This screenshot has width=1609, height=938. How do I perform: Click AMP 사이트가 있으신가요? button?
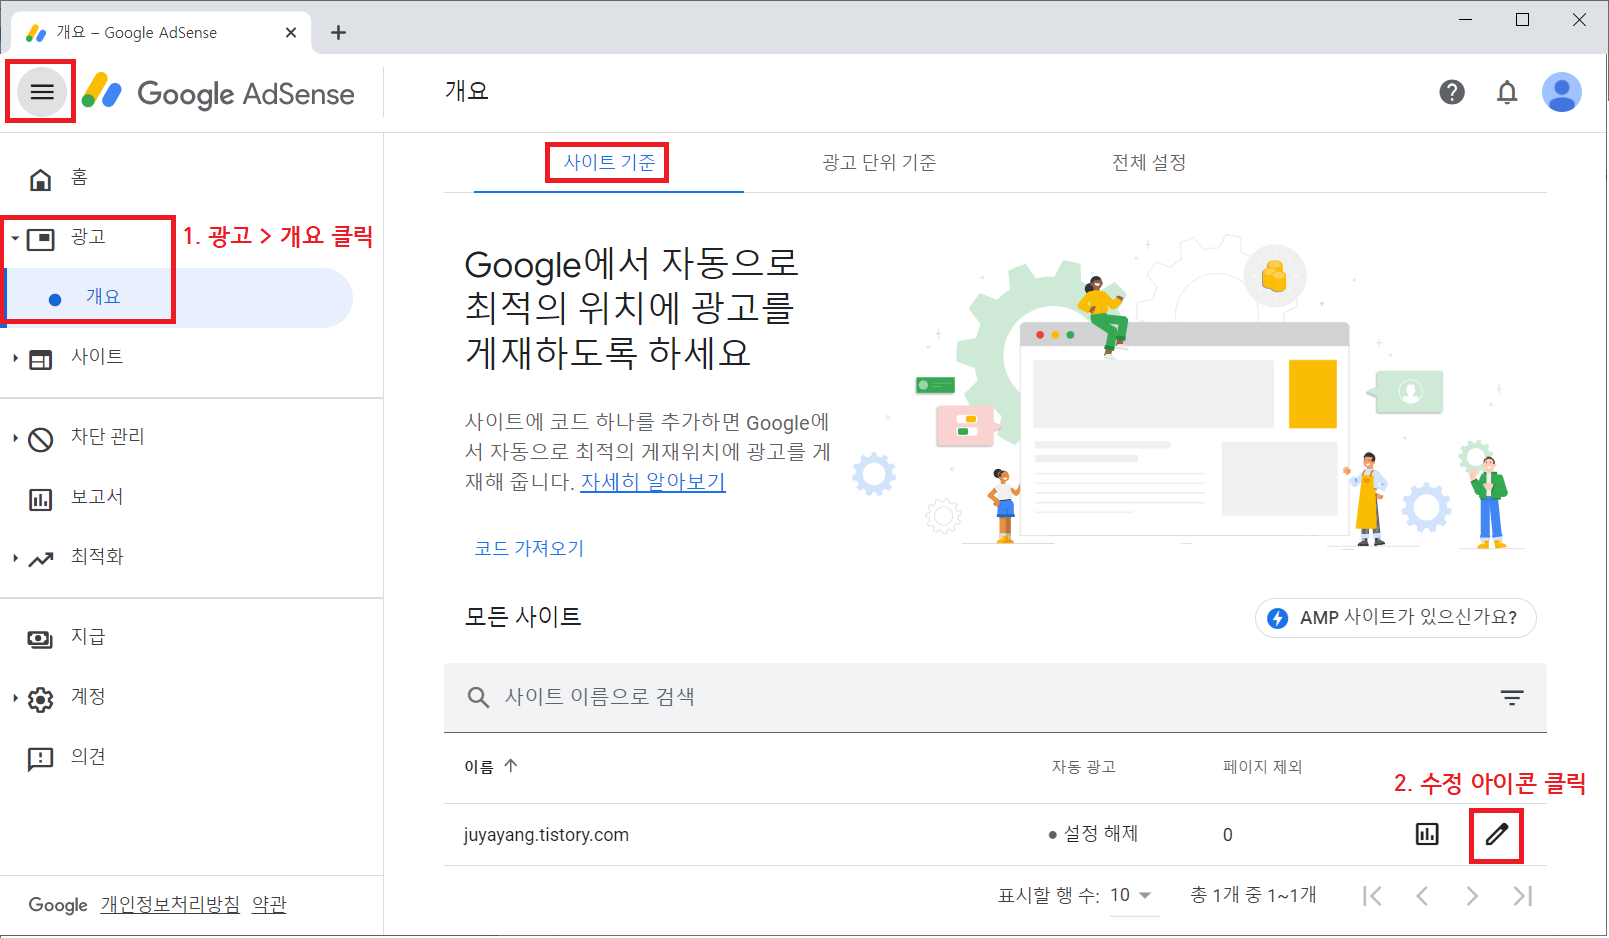[1395, 618]
